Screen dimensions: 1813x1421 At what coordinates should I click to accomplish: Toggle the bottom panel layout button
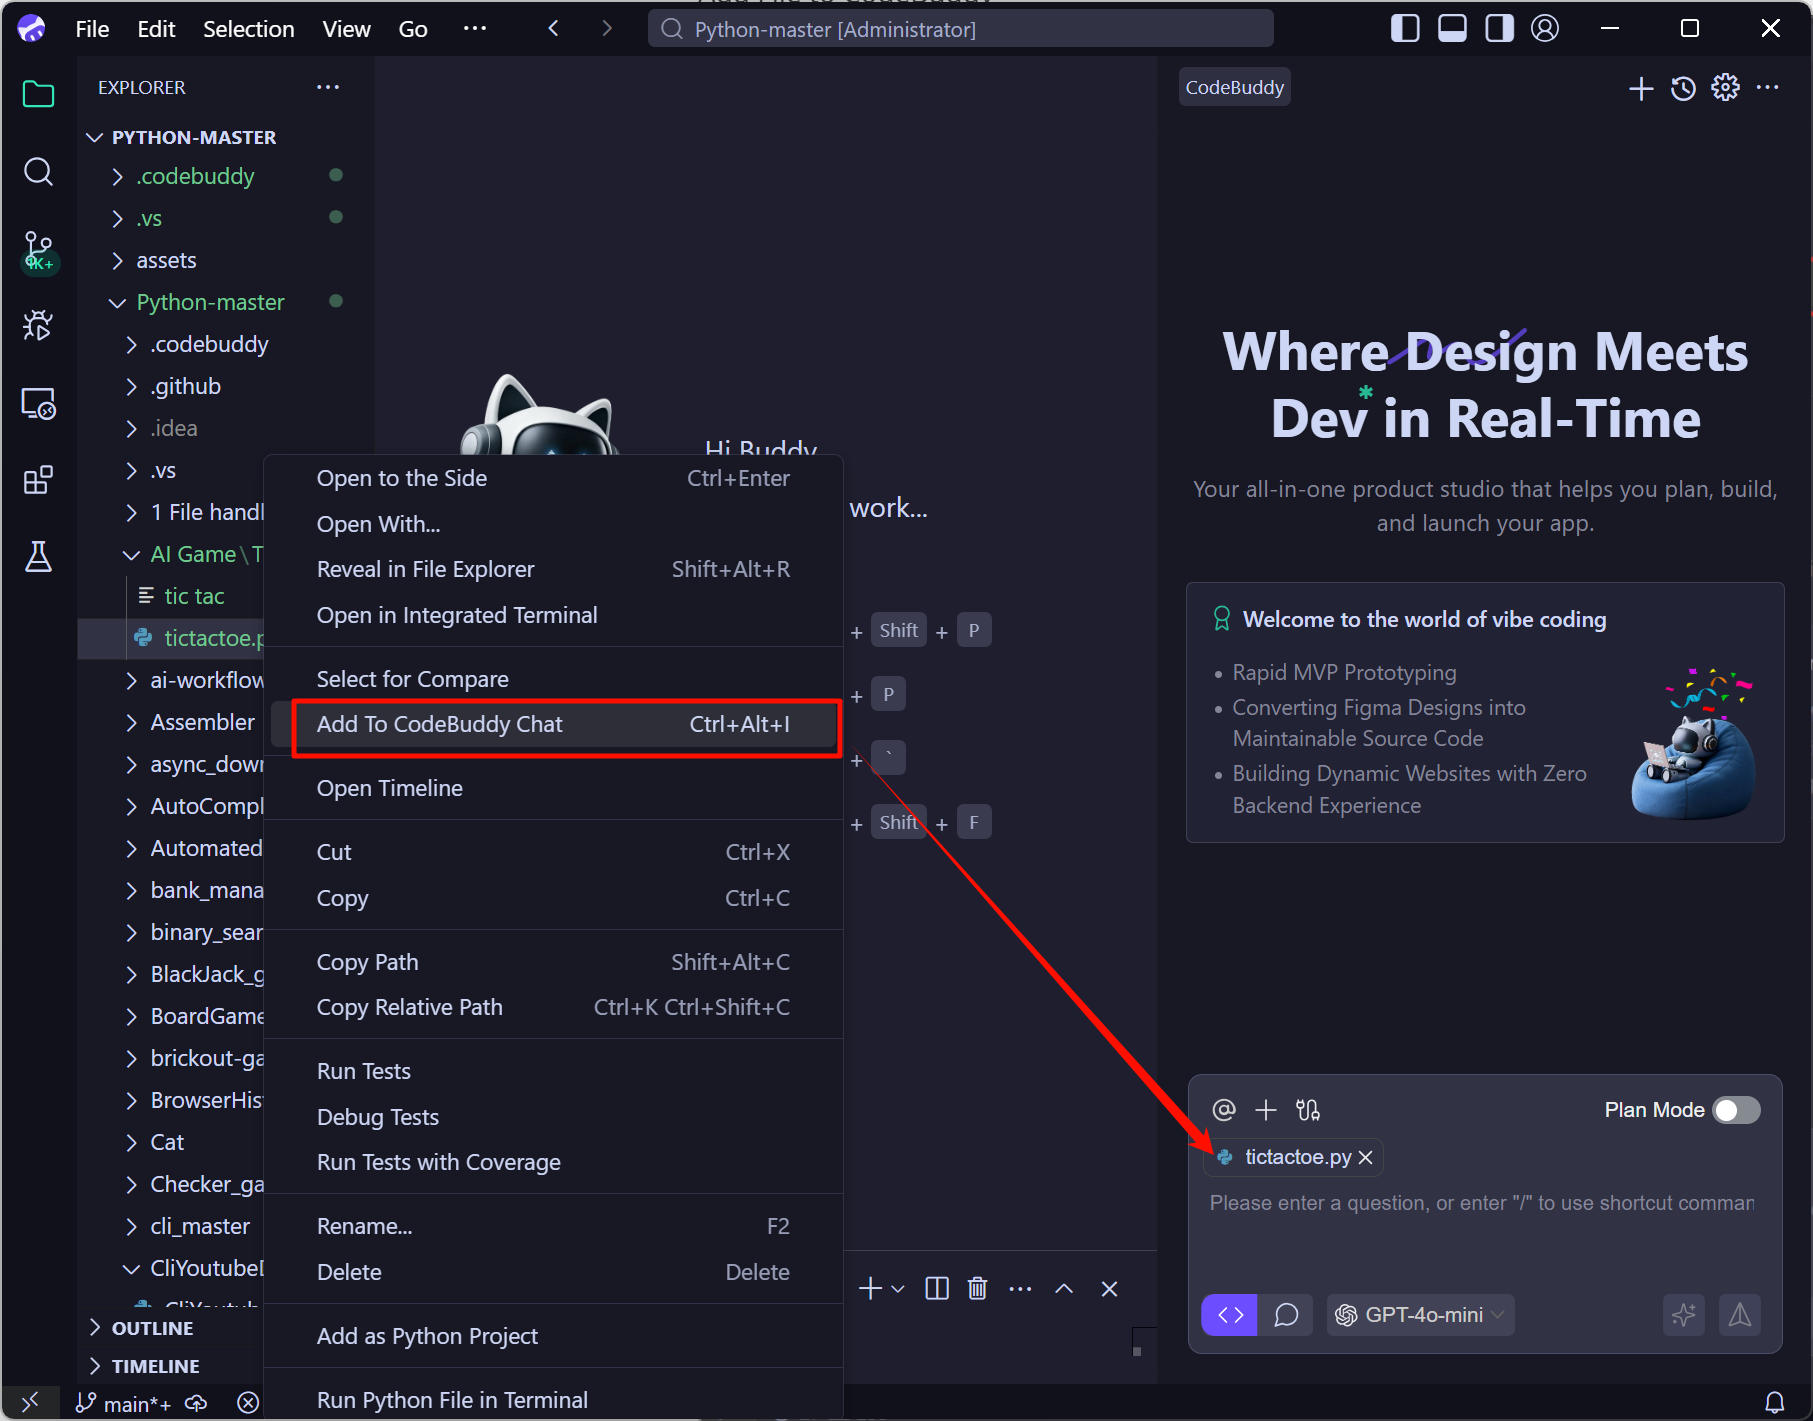(x=1452, y=29)
